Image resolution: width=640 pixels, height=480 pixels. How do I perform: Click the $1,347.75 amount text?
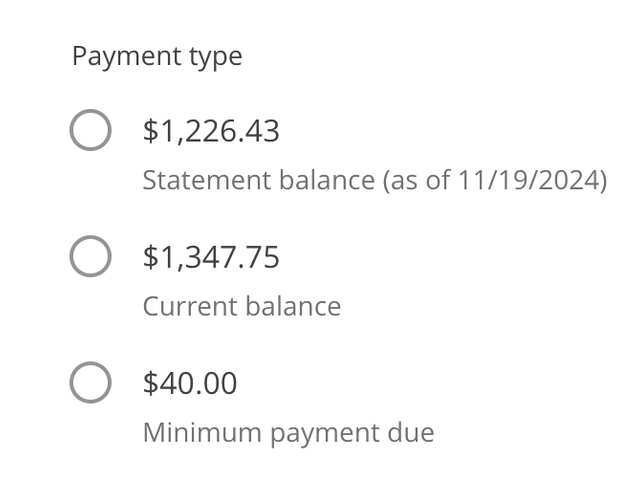tap(211, 257)
